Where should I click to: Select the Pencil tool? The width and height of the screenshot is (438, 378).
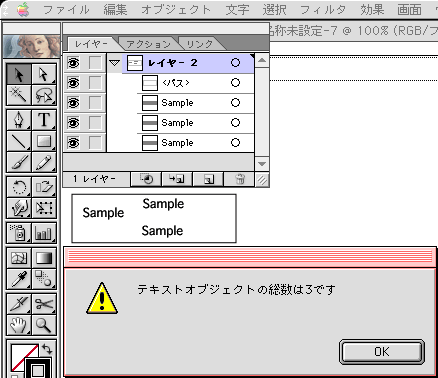pos(44,162)
